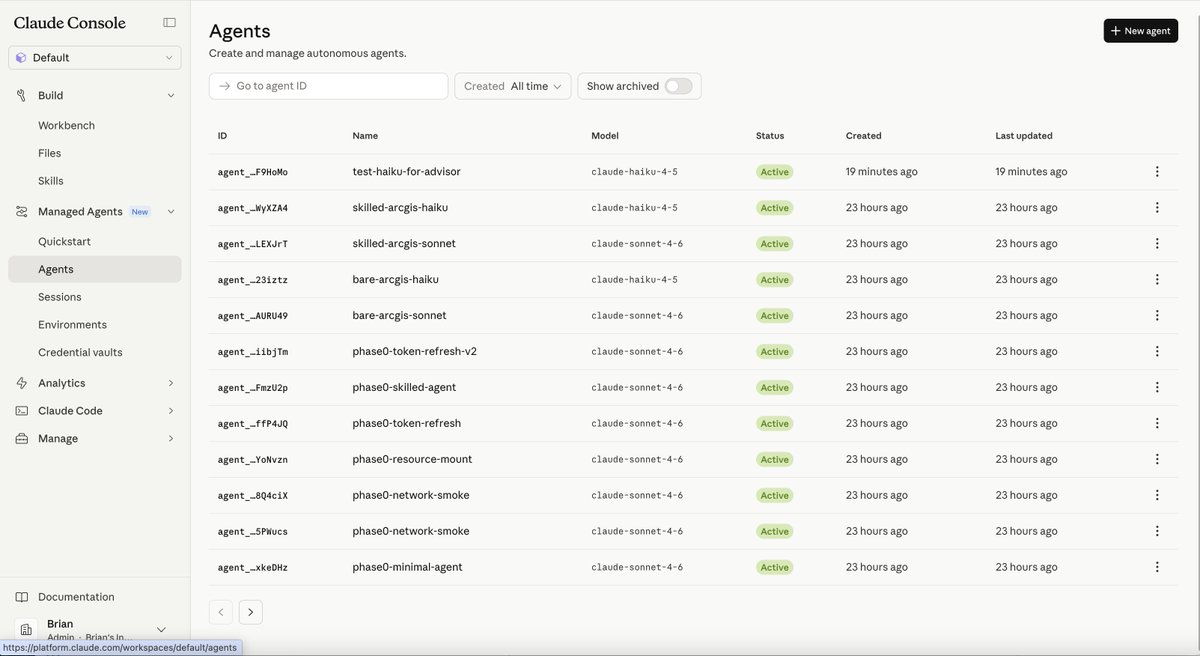Select Agents in the sidebar
The image size is (1200, 656).
[95, 269]
